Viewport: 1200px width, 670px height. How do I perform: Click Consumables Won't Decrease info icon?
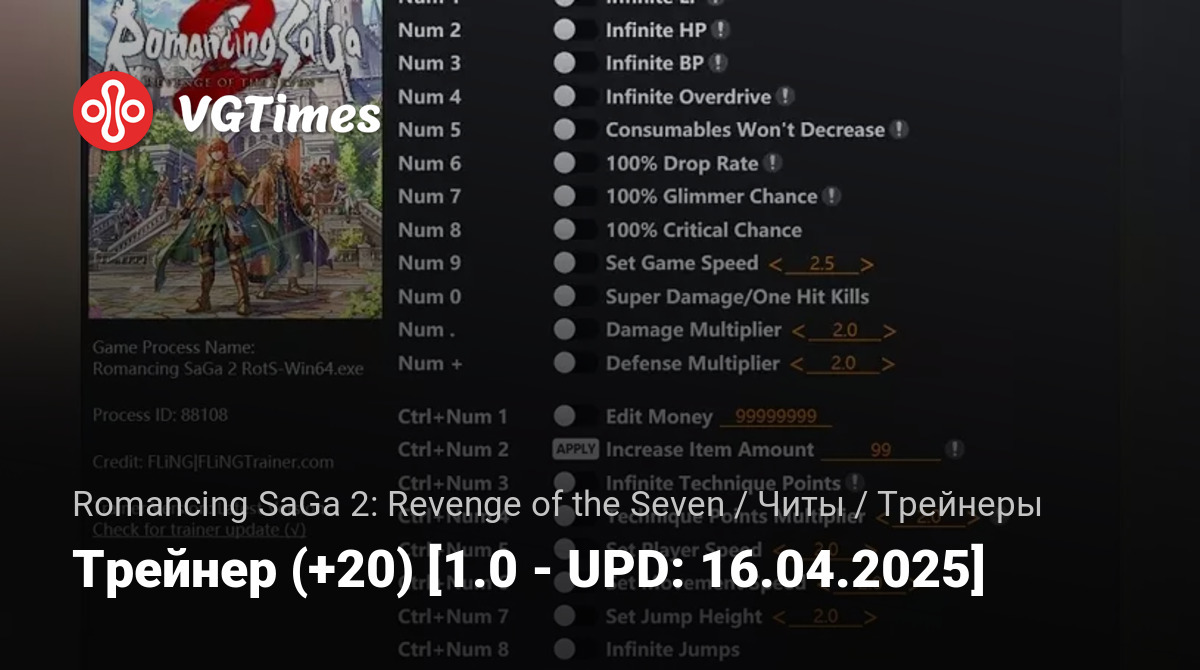(x=900, y=130)
